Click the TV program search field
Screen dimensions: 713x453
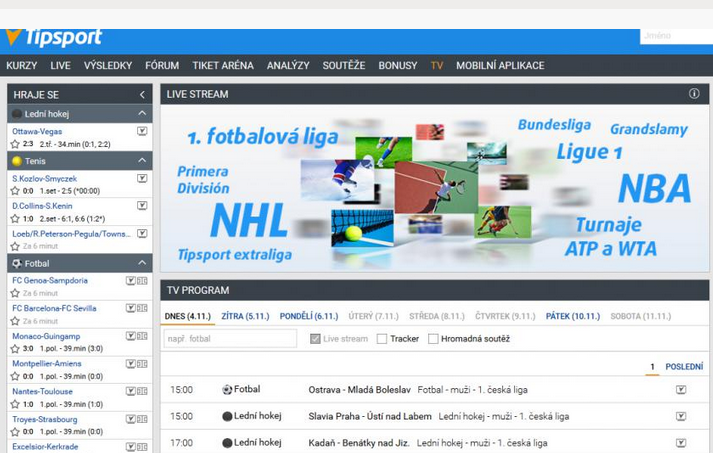(x=230, y=339)
